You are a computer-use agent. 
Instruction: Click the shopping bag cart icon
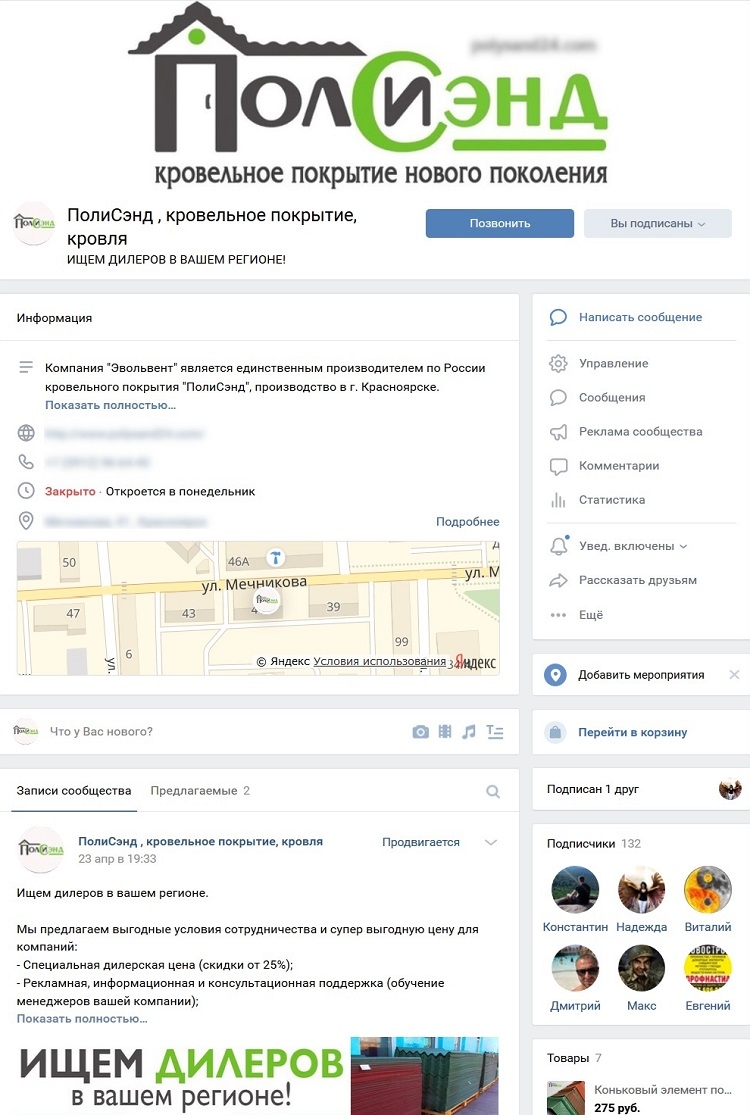tap(555, 732)
